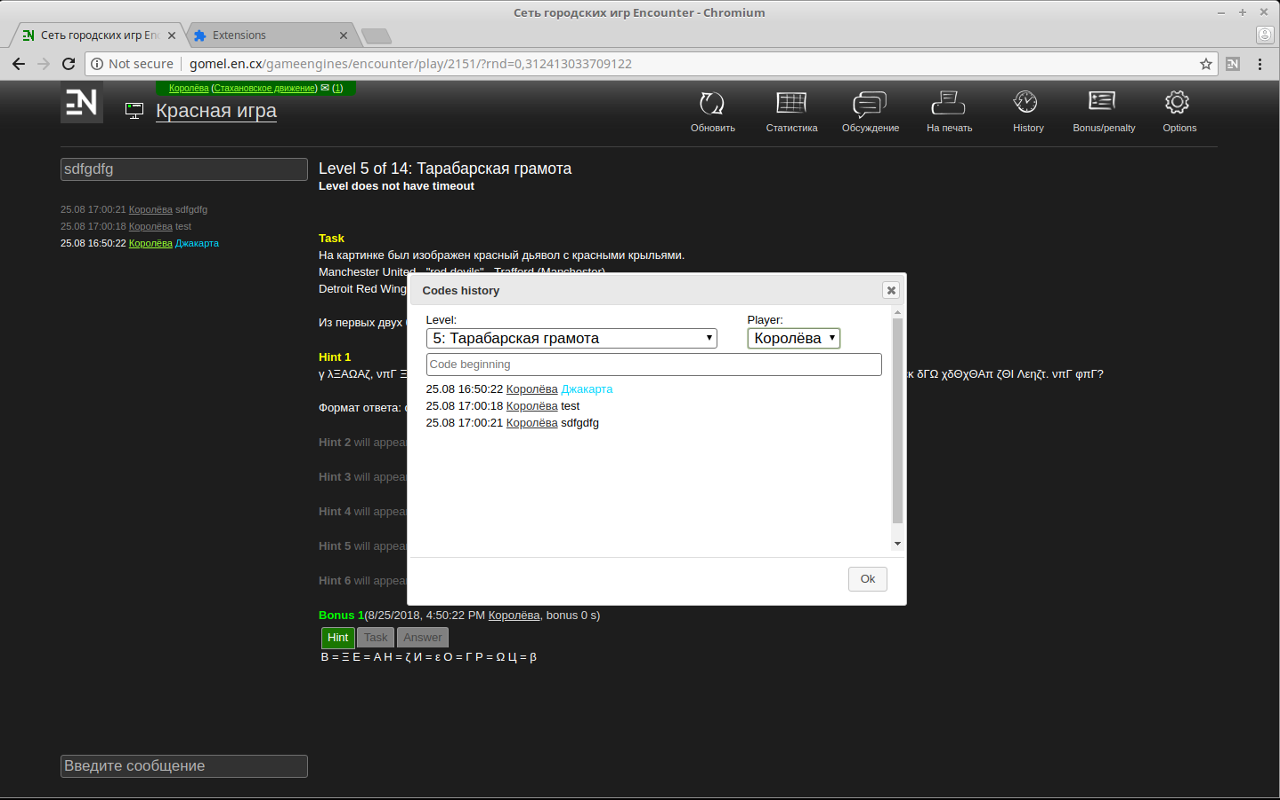Click the Обновить refresh icon
This screenshot has height=800, width=1280.
tap(712, 103)
